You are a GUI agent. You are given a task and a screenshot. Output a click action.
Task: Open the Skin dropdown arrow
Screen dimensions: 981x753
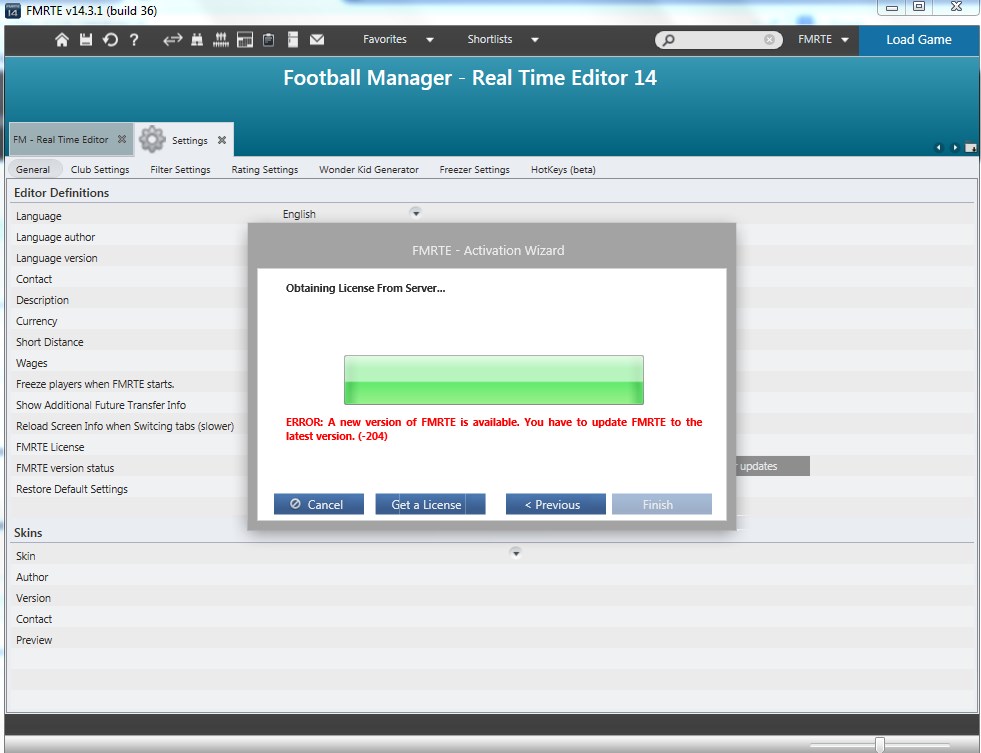point(516,553)
